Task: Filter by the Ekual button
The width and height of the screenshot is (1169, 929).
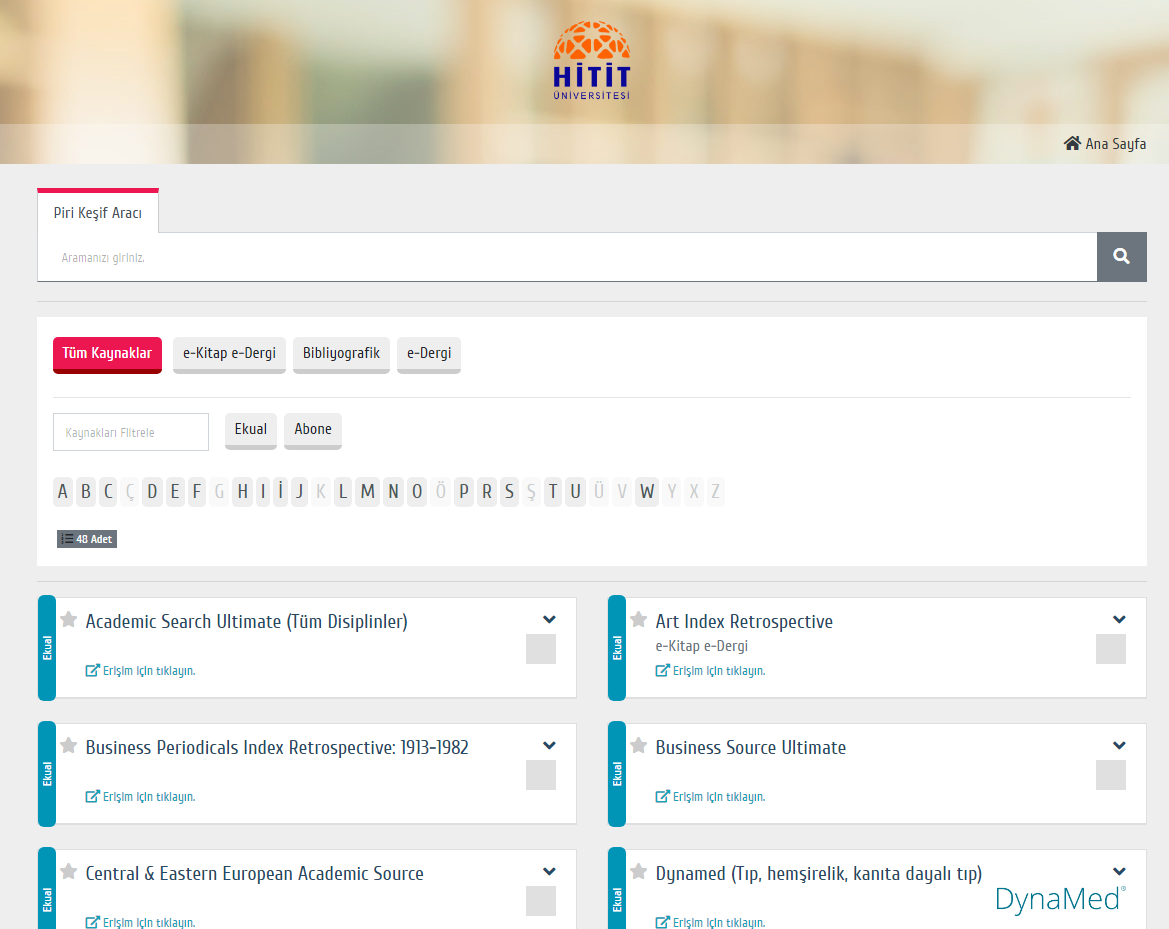Action: pyautogui.click(x=250, y=430)
